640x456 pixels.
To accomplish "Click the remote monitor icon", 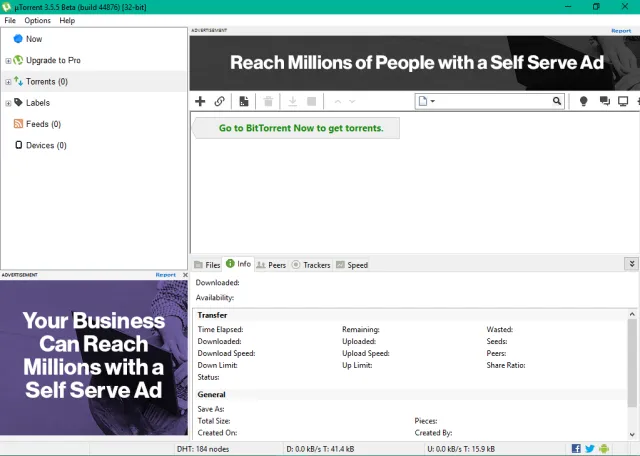I will pyautogui.click(x=623, y=101).
